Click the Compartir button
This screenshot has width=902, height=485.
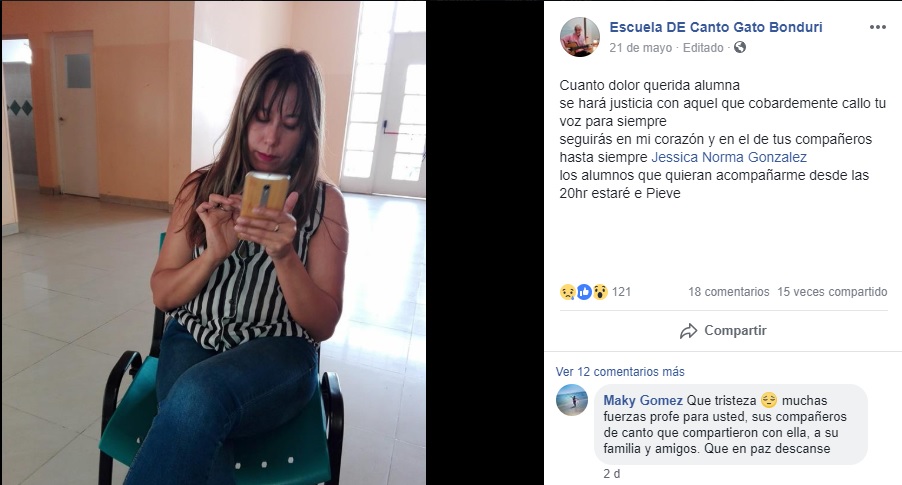click(723, 331)
